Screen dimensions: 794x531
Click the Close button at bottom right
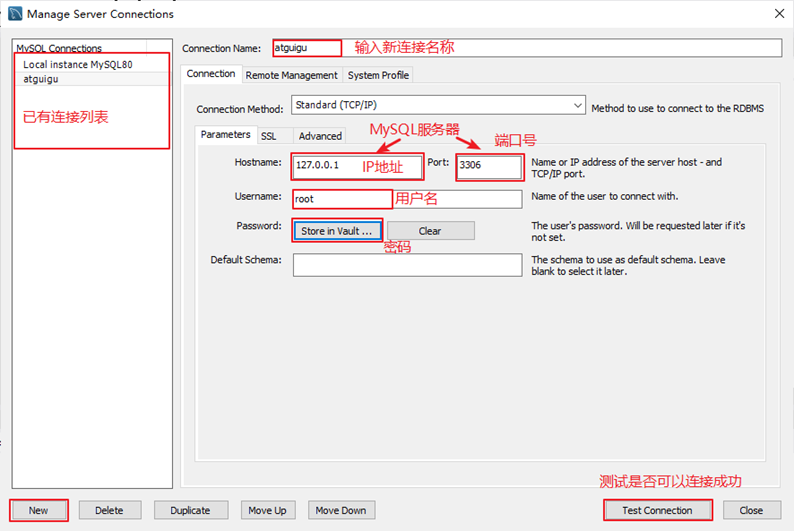pos(751,510)
